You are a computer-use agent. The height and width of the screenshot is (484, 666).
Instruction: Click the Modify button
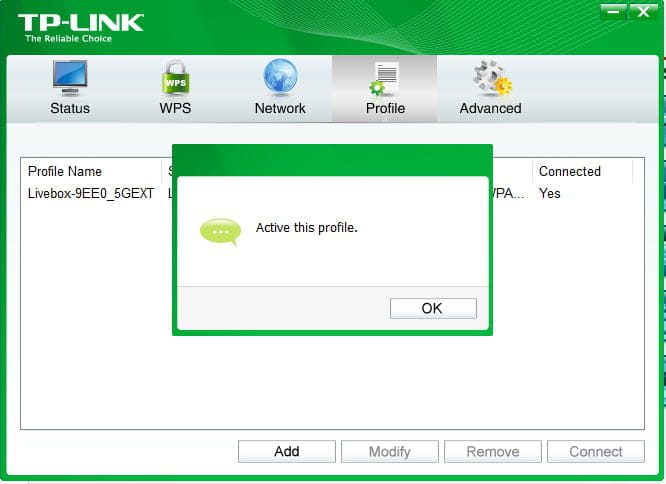[x=390, y=451]
